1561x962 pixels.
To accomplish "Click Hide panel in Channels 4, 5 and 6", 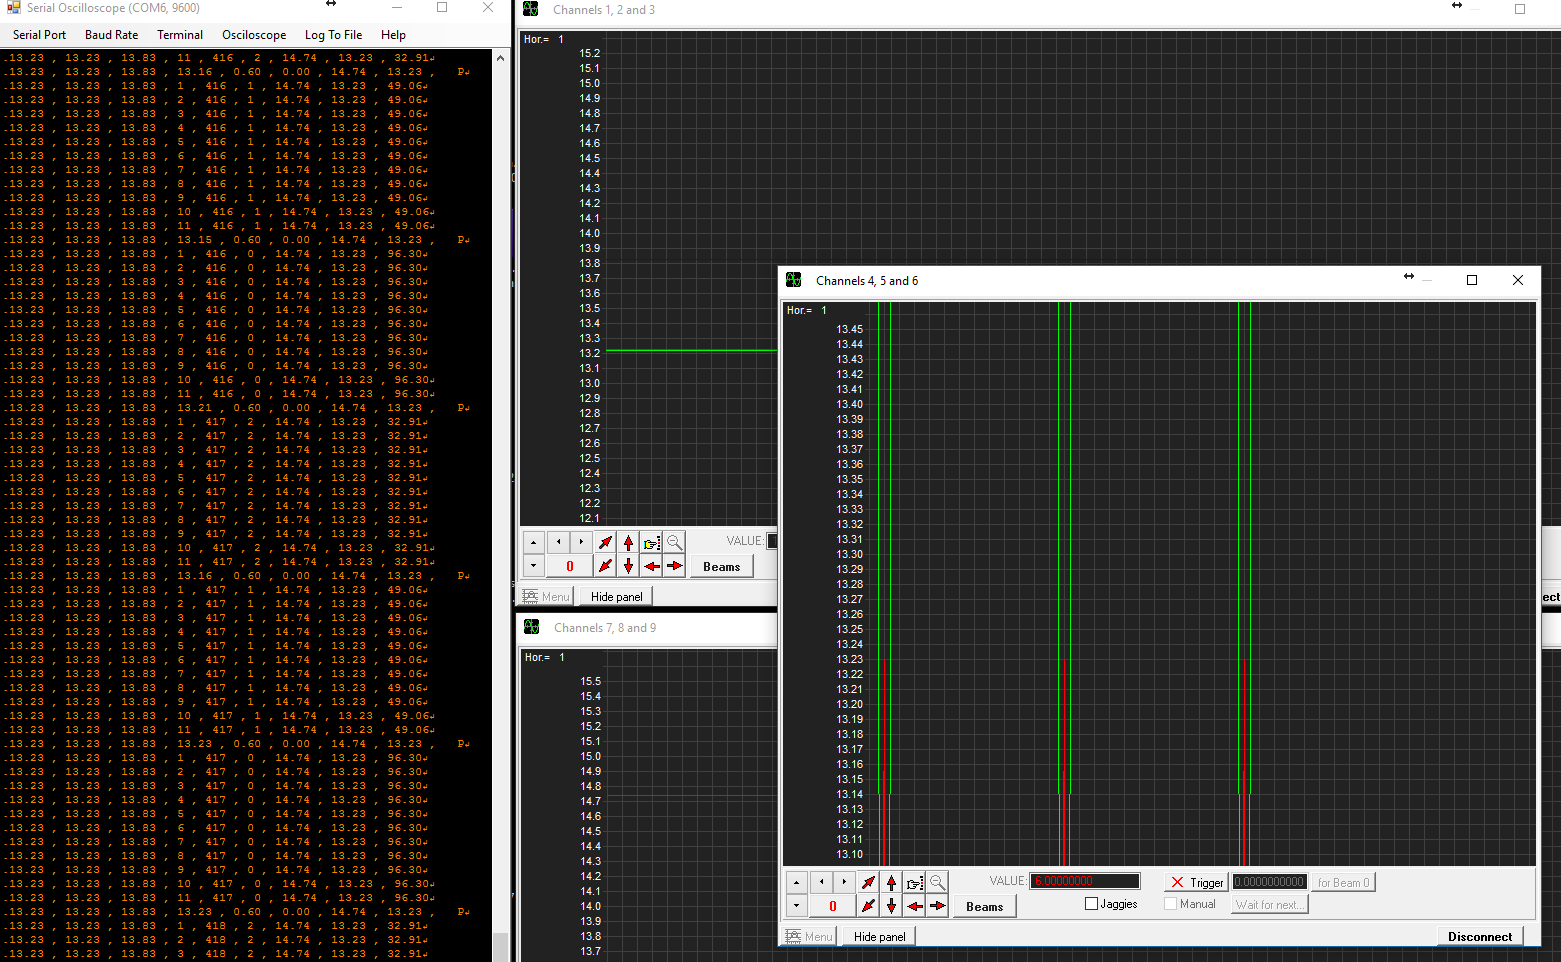I will (x=879, y=937).
